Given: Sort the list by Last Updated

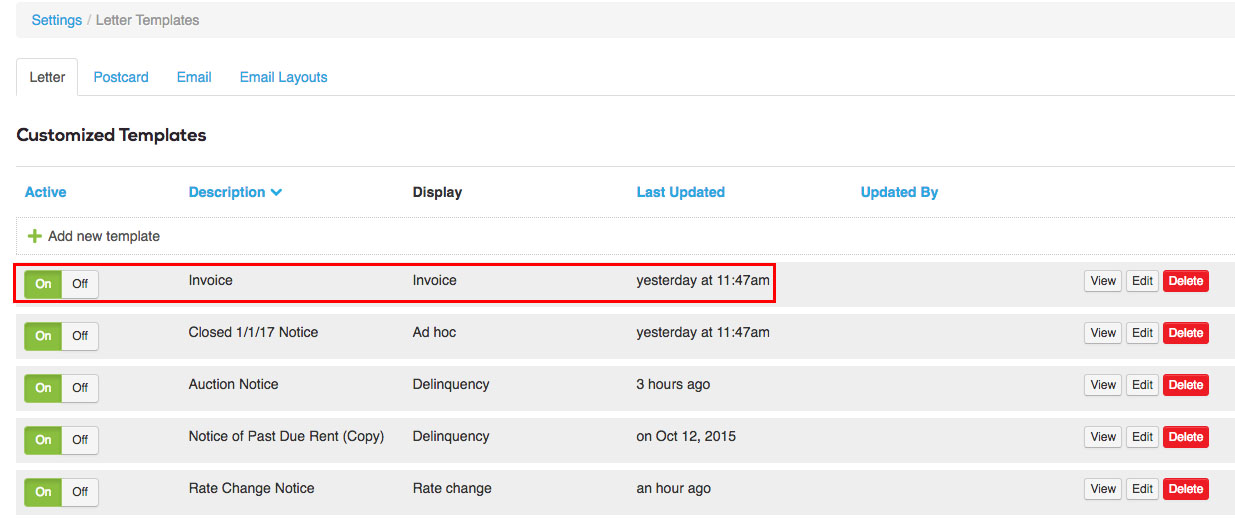Looking at the screenshot, I should click(x=680, y=192).
